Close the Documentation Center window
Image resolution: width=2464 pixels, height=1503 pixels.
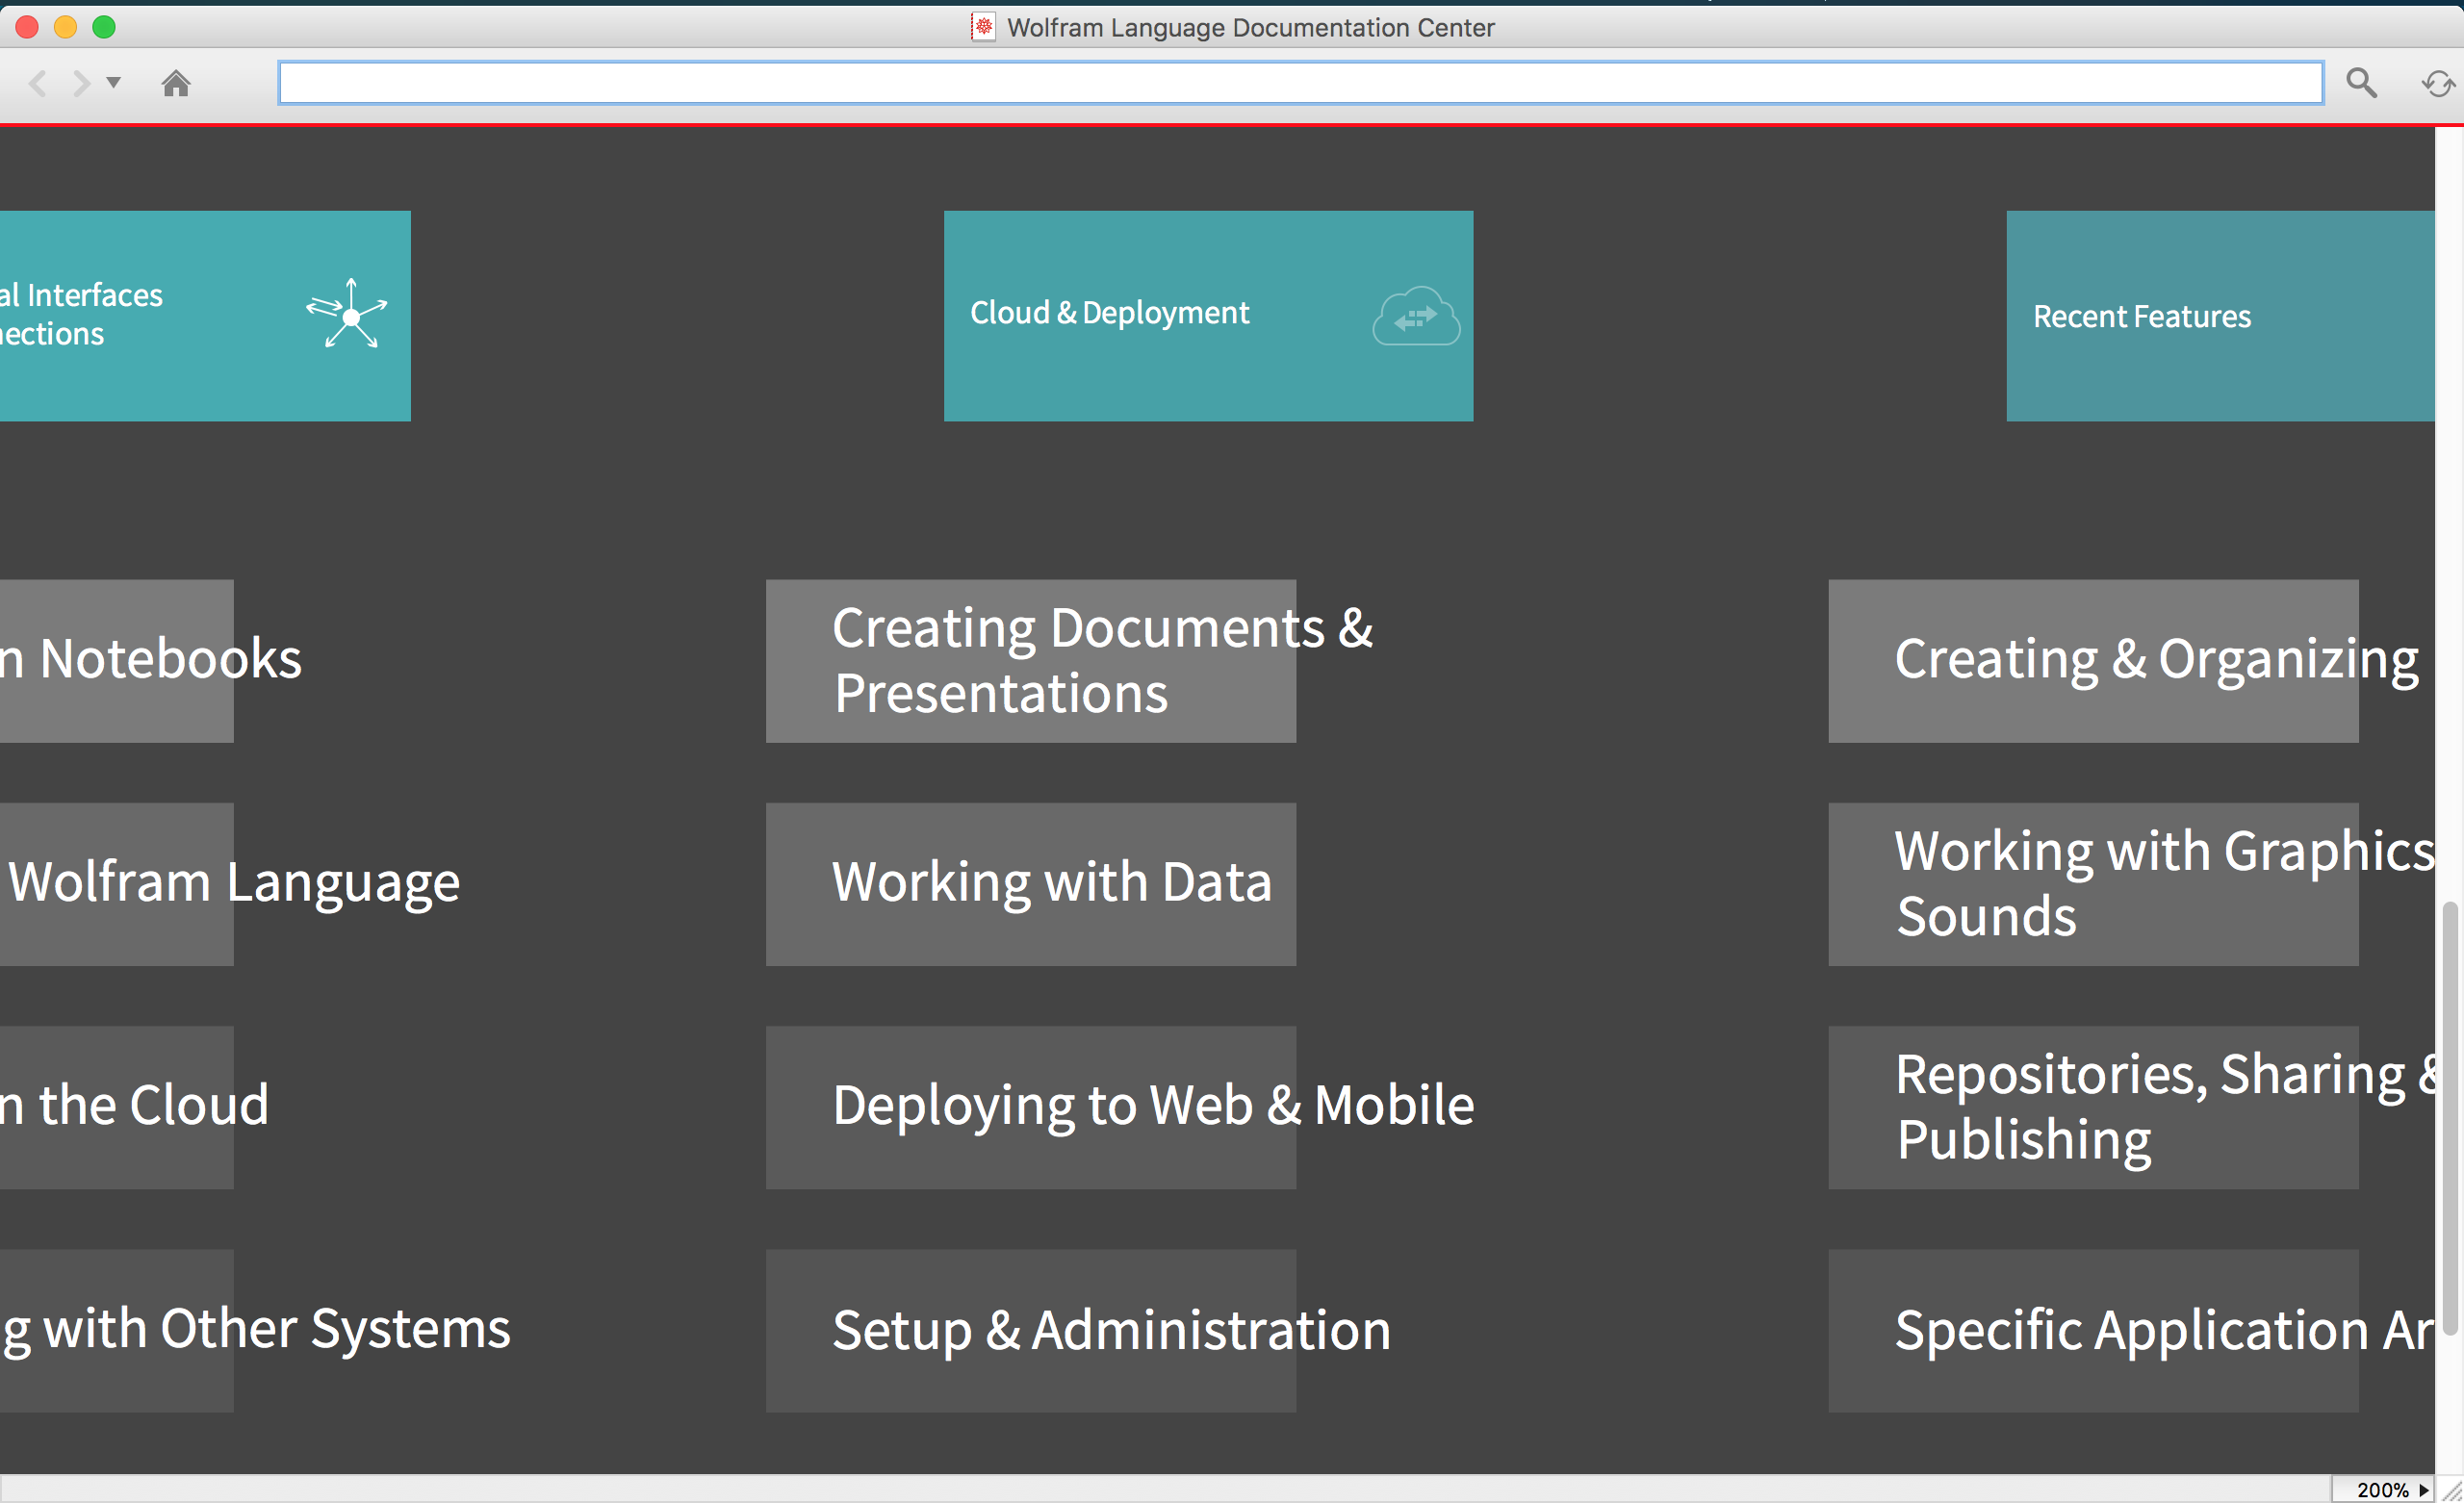[27, 27]
